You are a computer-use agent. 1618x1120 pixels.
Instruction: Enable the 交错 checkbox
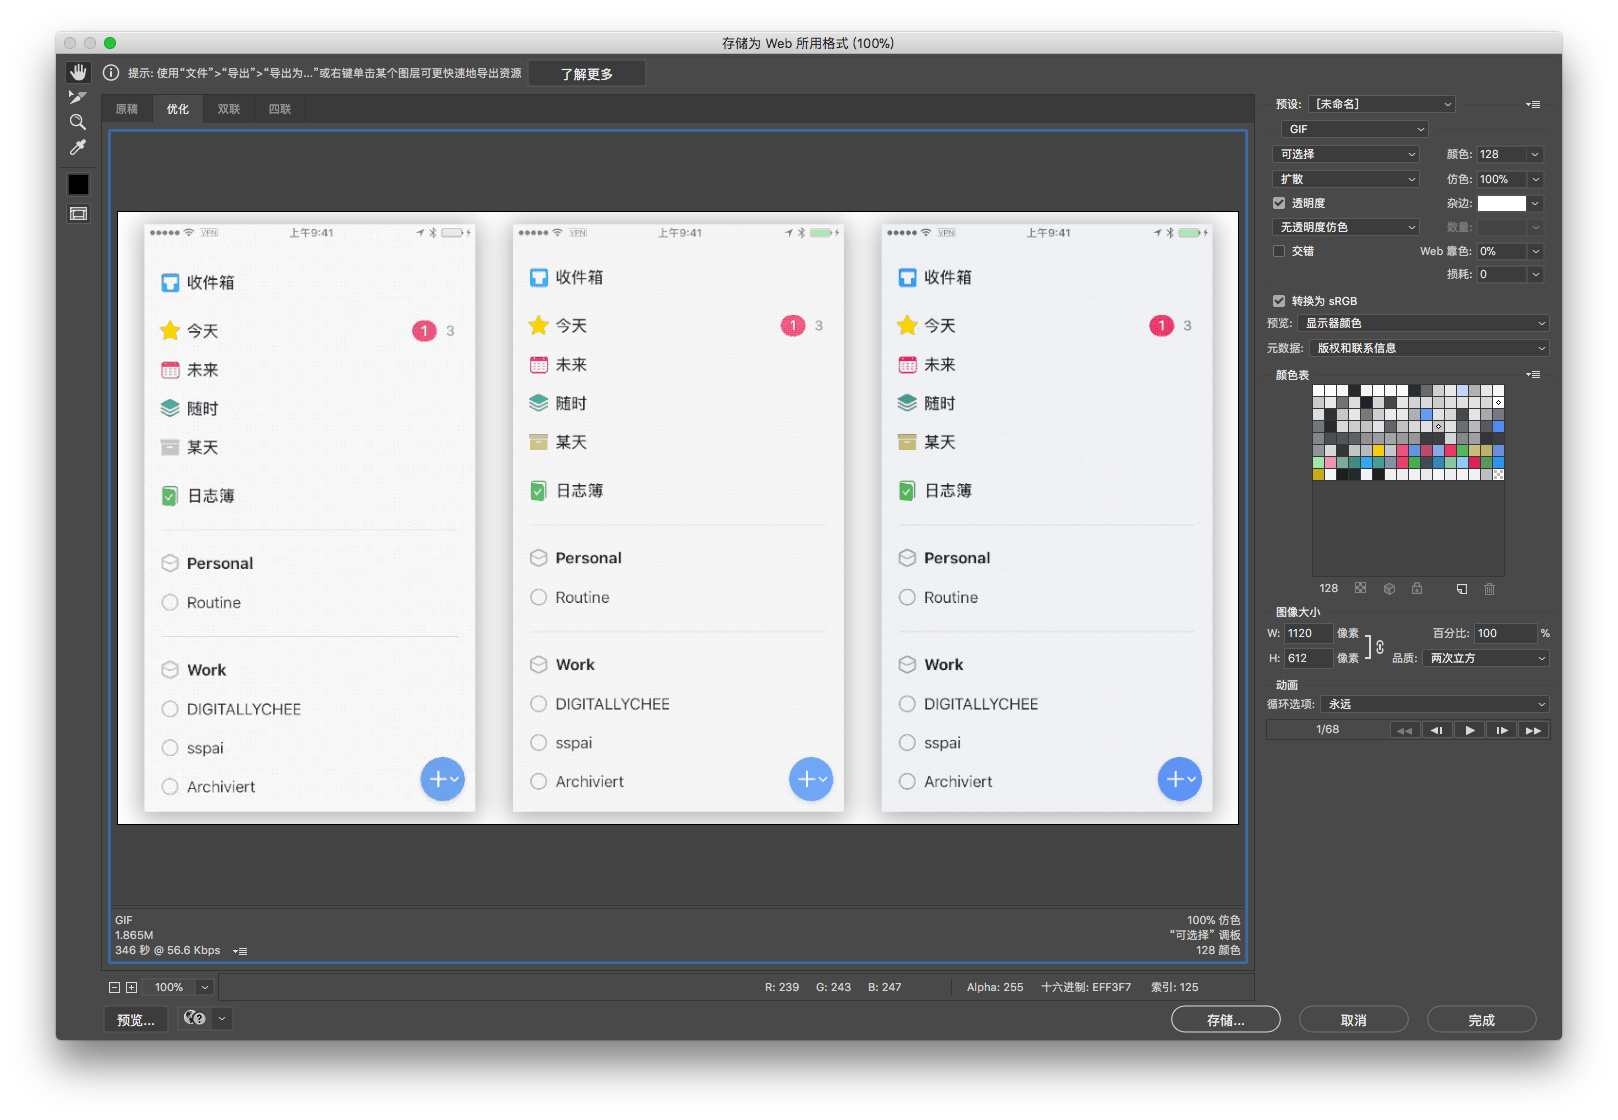(1279, 251)
